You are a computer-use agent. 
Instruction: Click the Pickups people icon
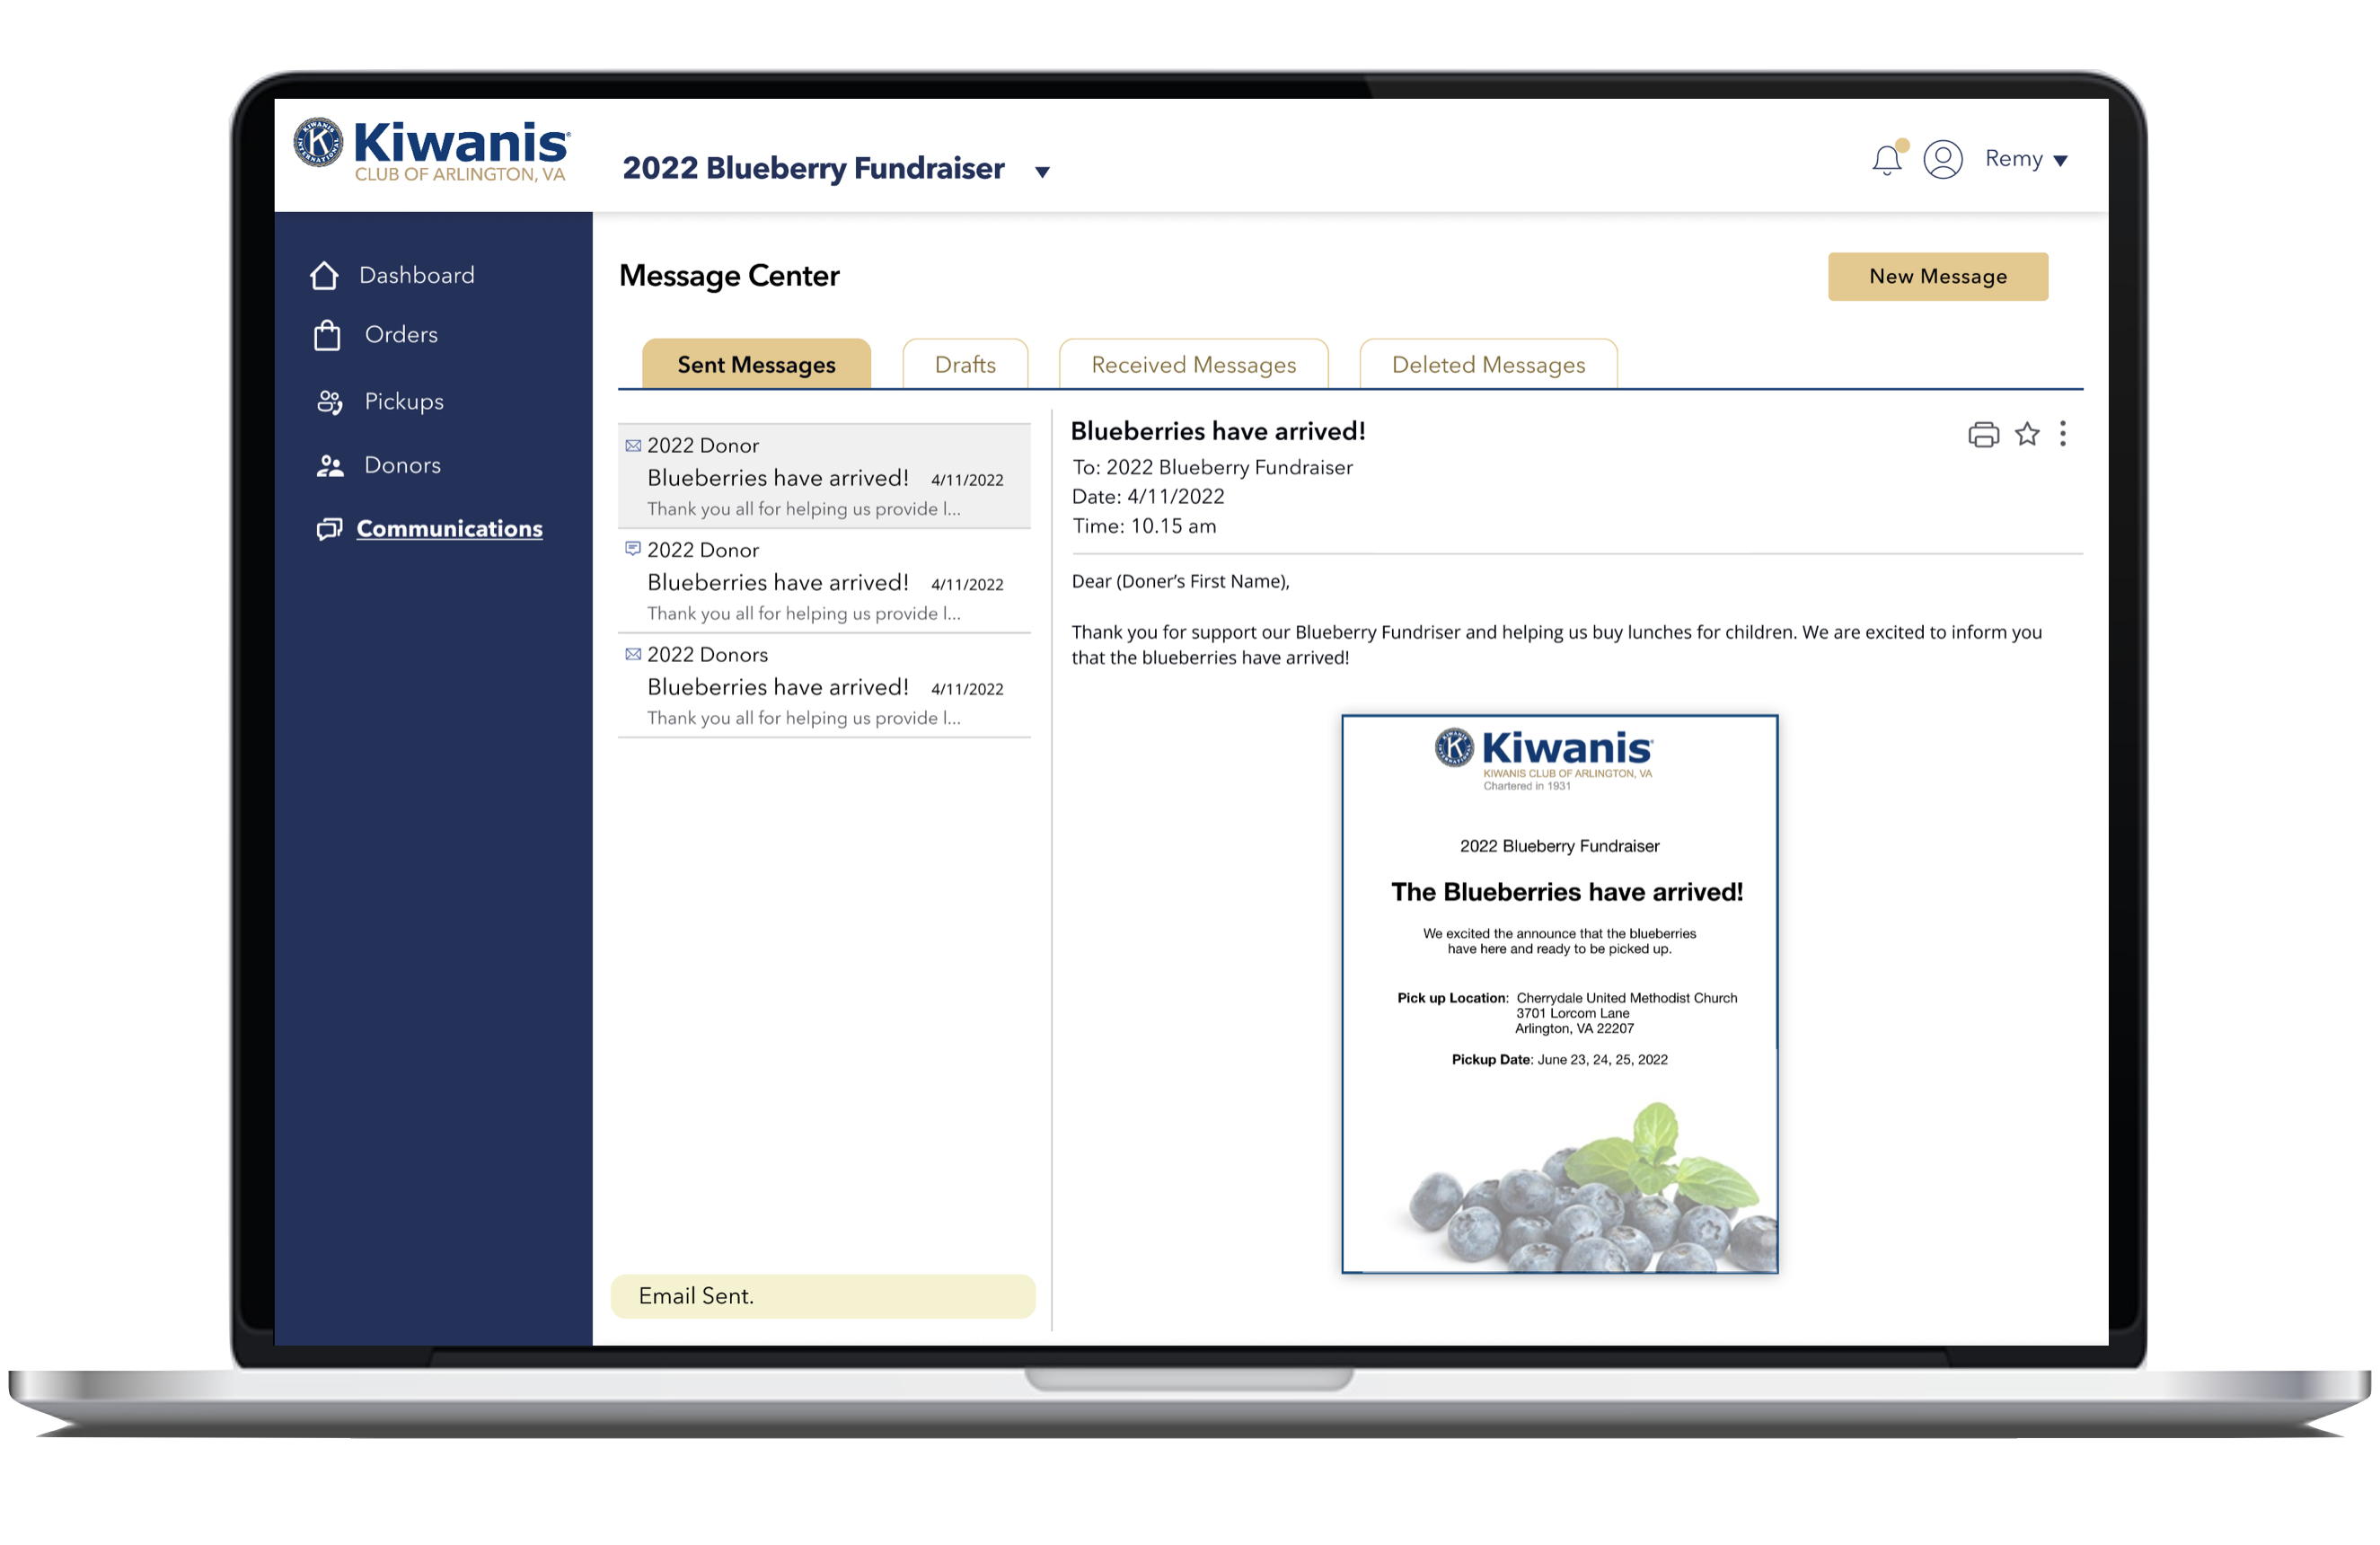click(329, 402)
